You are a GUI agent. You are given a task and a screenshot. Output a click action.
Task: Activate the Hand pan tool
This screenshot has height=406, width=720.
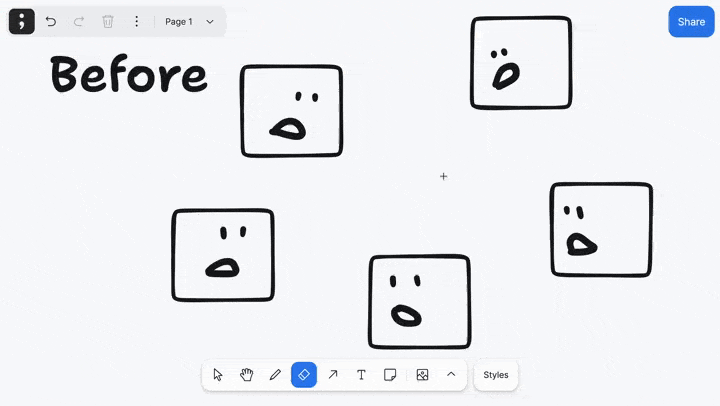tap(247, 375)
